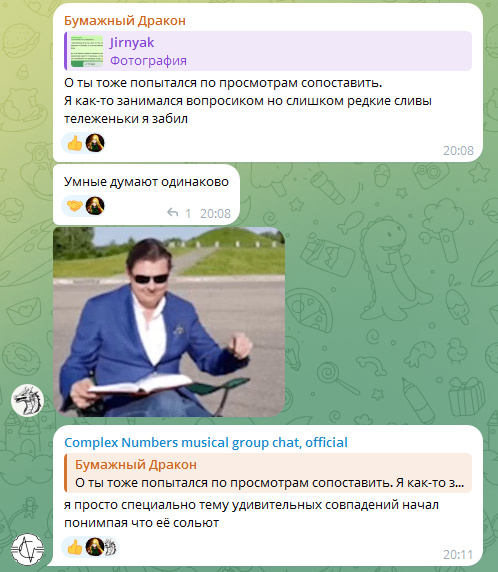498x572 pixels.
Task: Click the girl avatar in the last message's reactions
Action: click(94, 547)
